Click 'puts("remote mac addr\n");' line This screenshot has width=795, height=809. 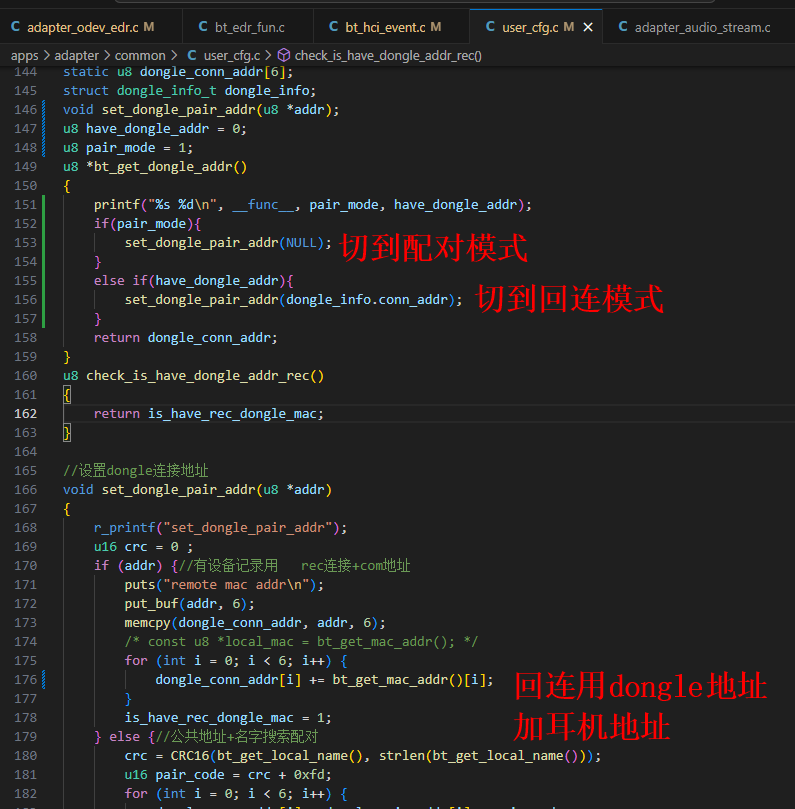224,585
